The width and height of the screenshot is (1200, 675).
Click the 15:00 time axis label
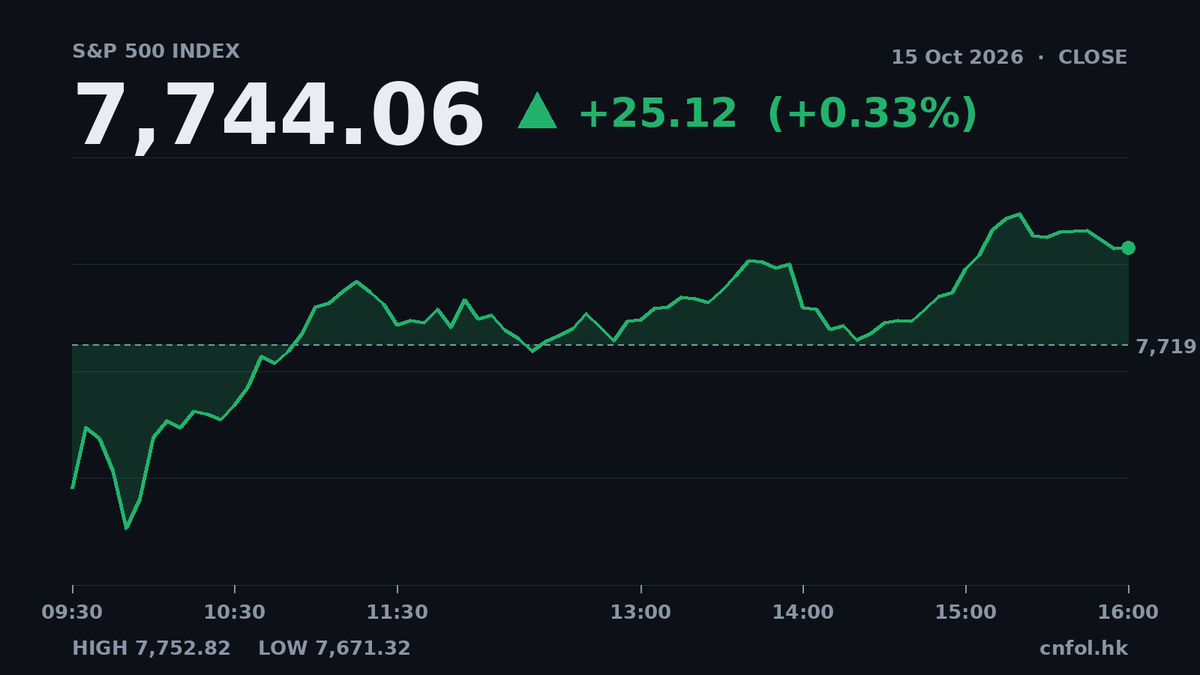point(966,612)
